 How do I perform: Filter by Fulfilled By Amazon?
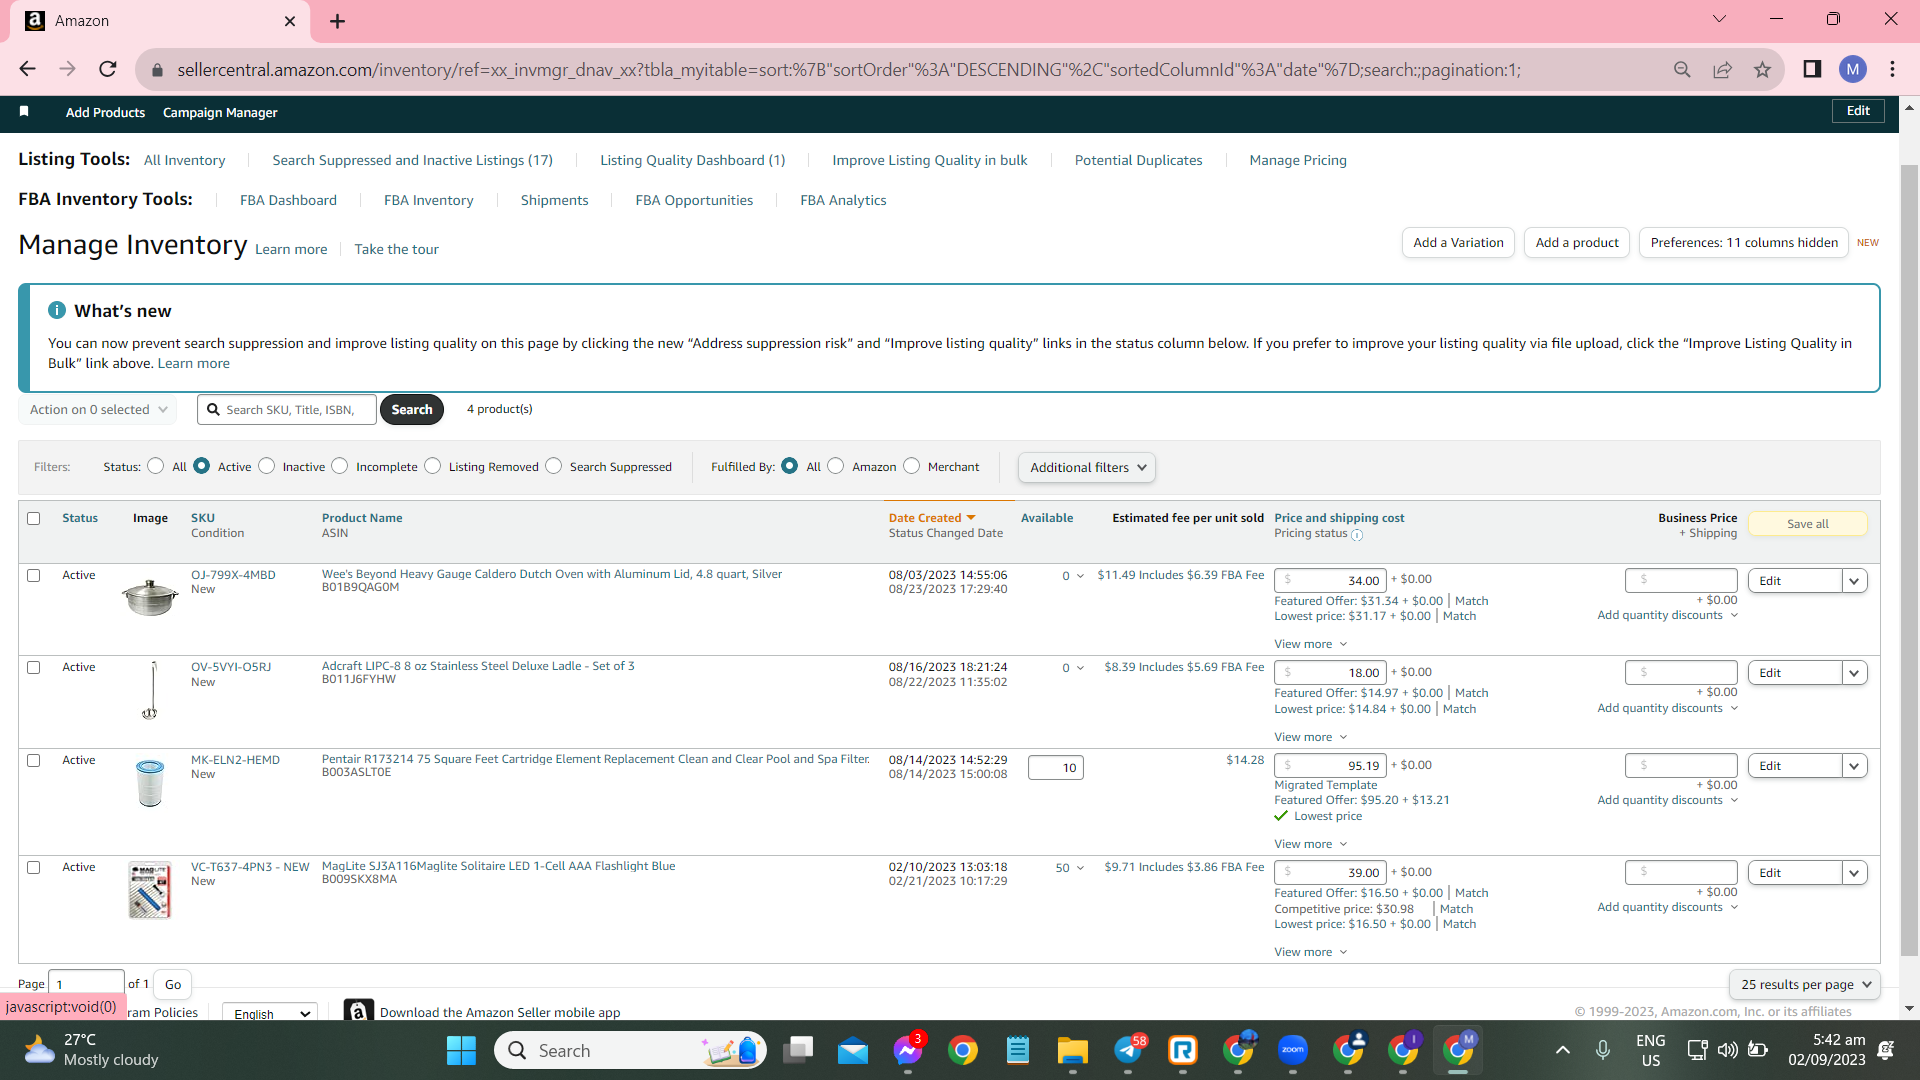[x=836, y=466]
